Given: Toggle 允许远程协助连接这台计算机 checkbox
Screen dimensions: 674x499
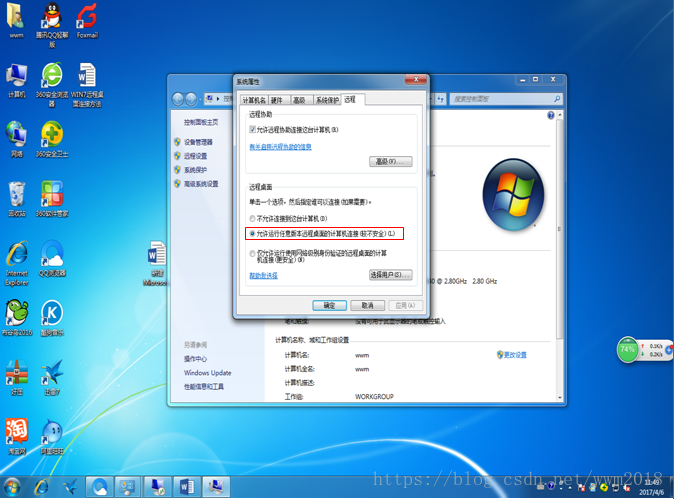Looking at the screenshot, I should pos(252,129).
